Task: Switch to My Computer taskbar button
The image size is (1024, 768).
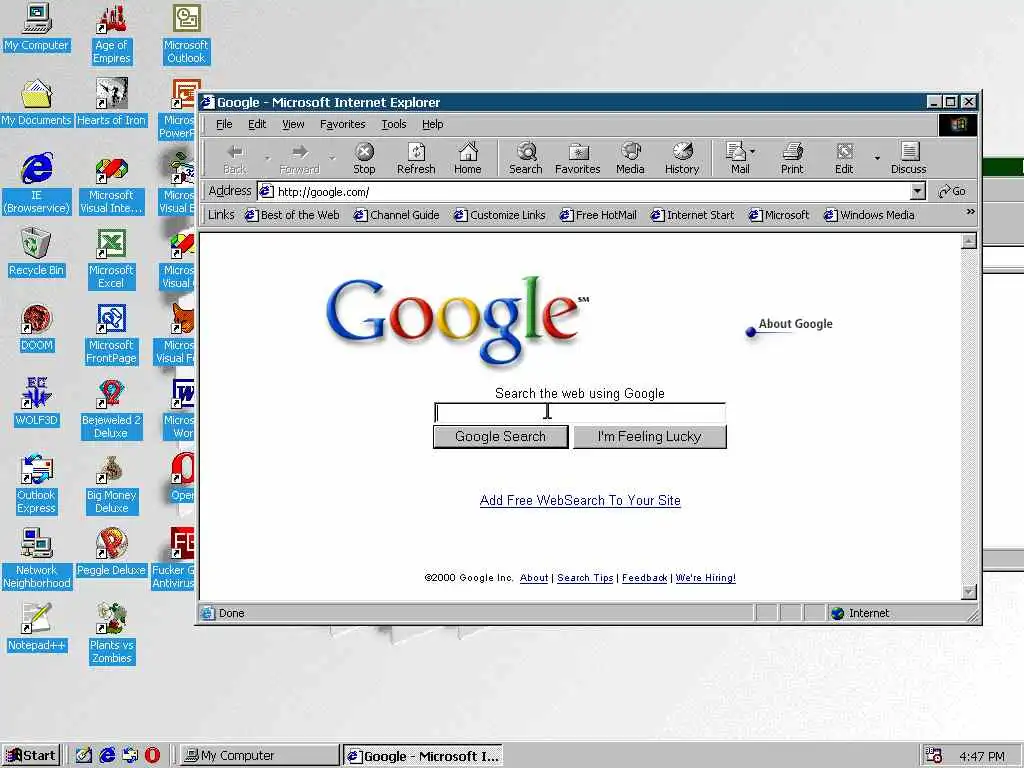Action: (259, 756)
